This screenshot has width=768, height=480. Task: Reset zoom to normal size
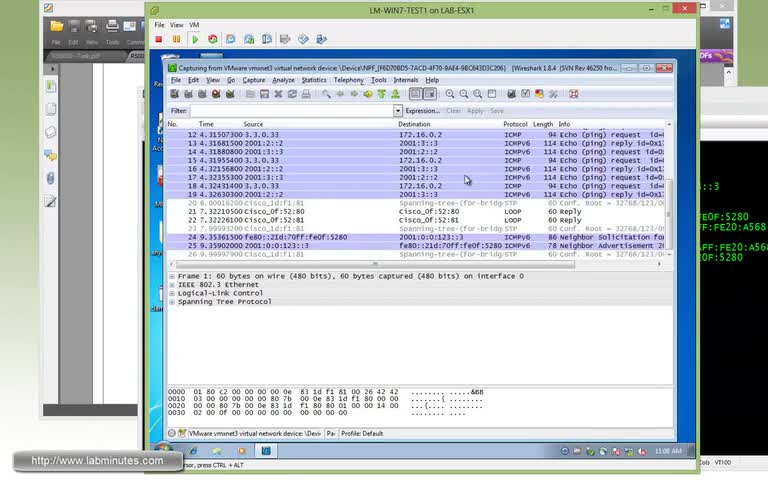(478, 94)
